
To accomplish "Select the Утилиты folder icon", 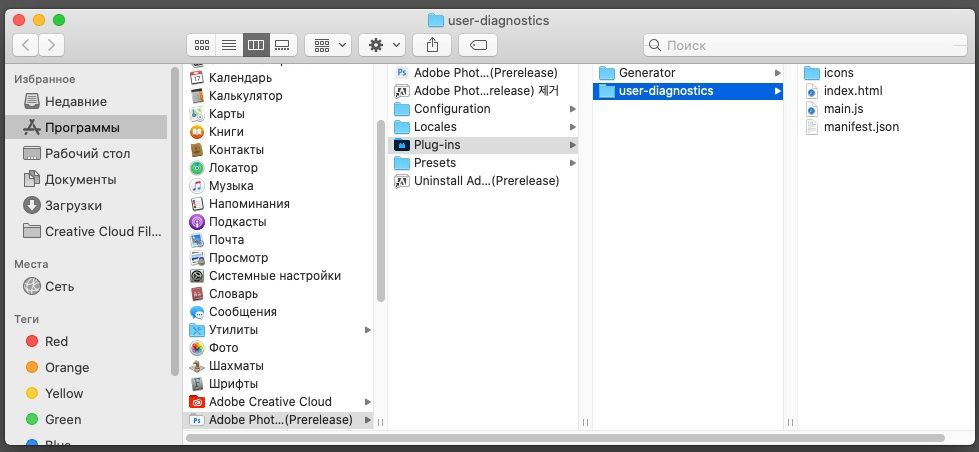I will 197,330.
